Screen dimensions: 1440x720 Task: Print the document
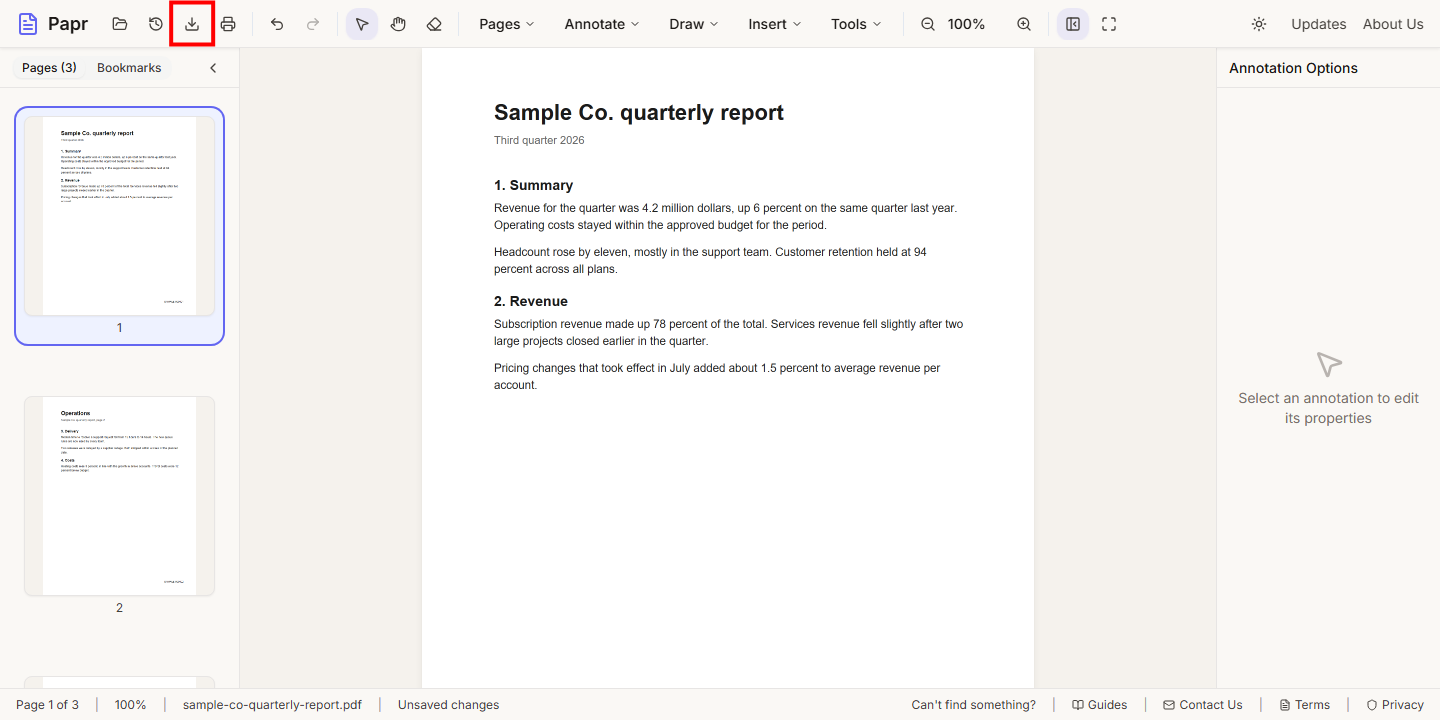point(228,24)
